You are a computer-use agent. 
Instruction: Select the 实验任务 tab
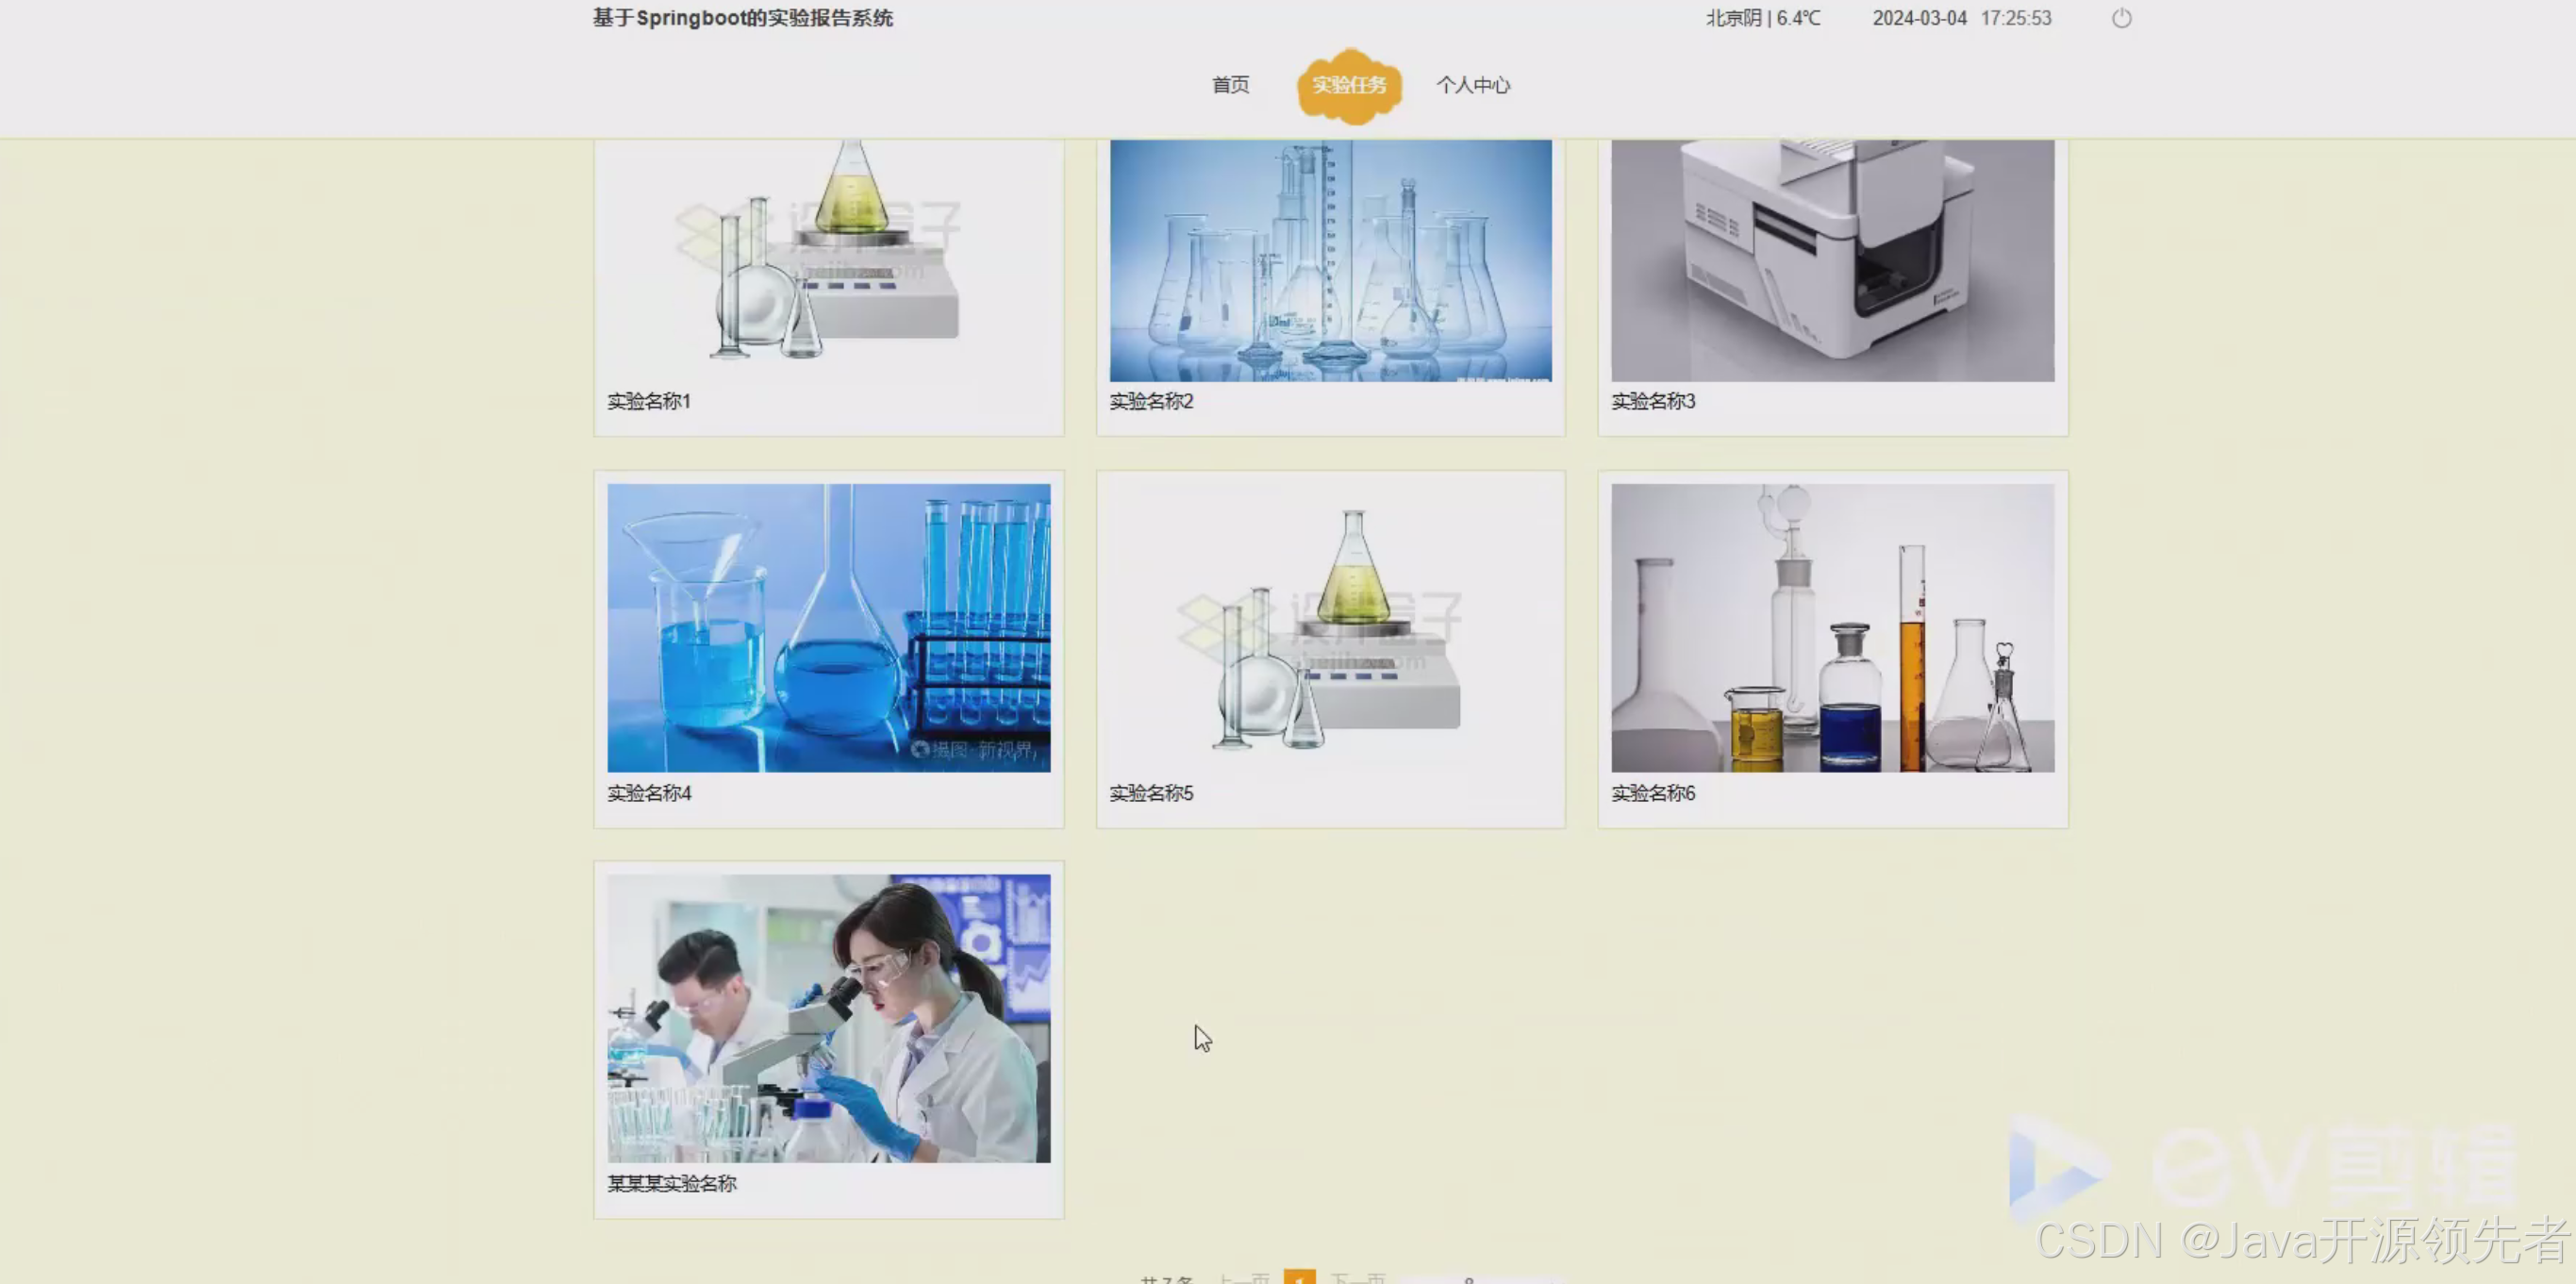pyautogui.click(x=1349, y=85)
